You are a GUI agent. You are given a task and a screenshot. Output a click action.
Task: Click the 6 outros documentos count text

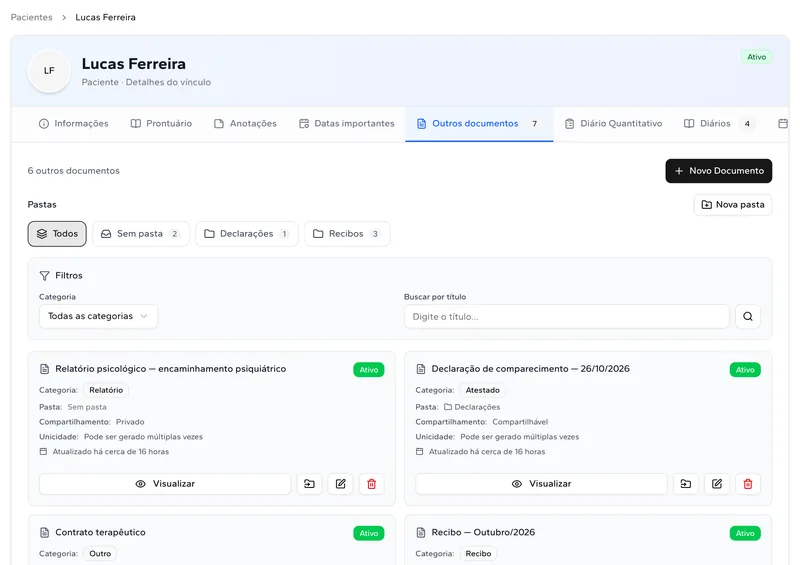[x=73, y=171]
